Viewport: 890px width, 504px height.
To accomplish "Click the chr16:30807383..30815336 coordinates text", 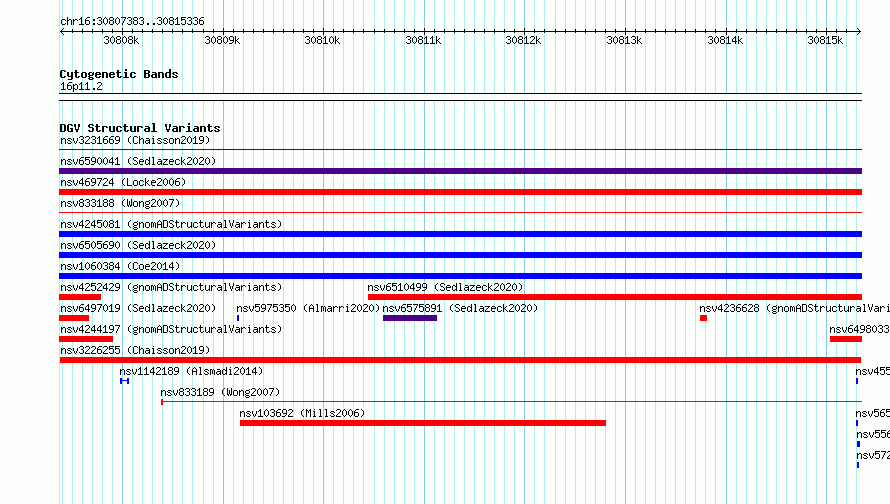I will coord(132,21).
